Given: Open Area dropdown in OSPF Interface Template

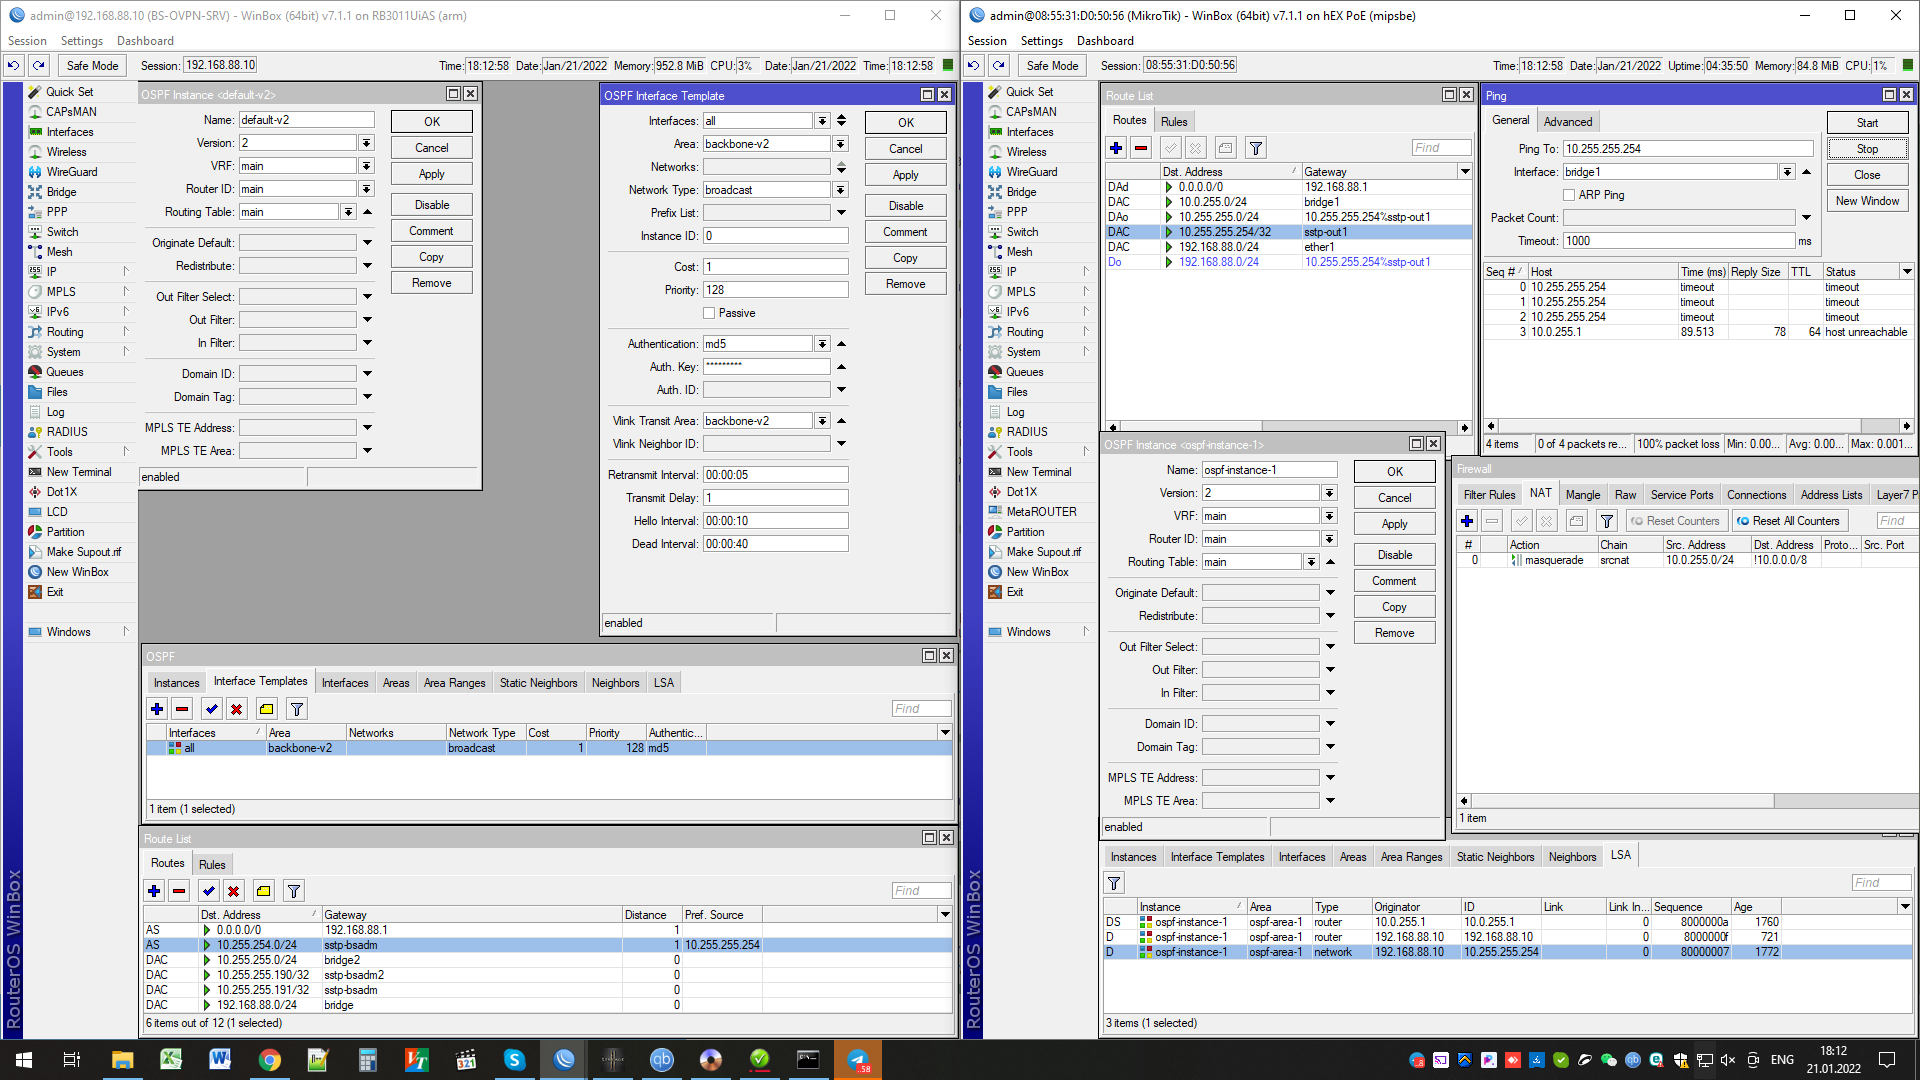Looking at the screenshot, I should pos(841,144).
